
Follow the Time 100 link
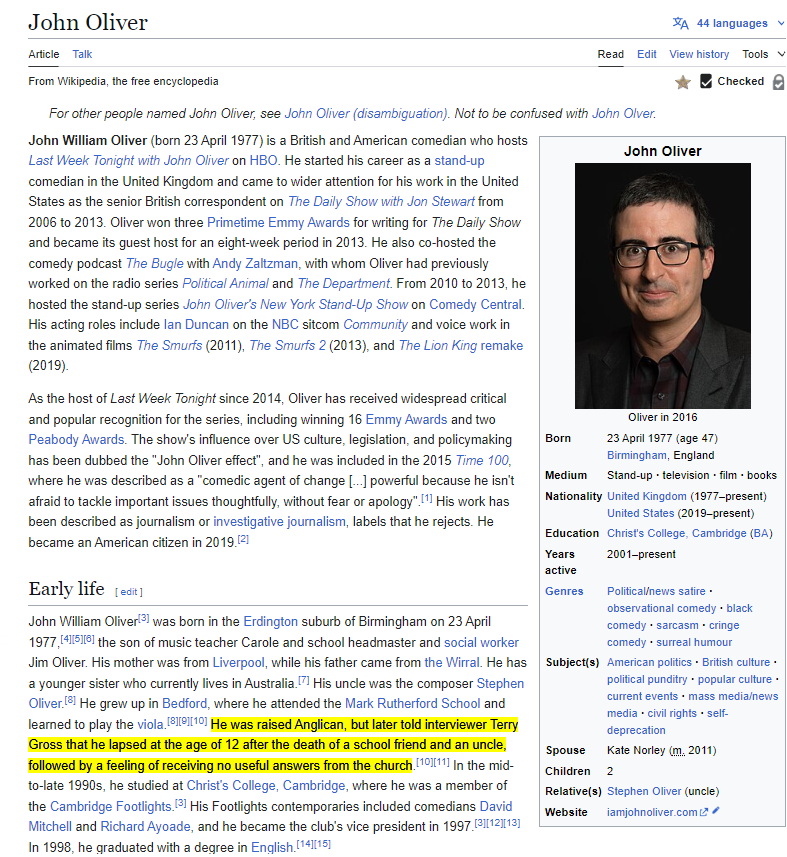click(x=482, y=460)
